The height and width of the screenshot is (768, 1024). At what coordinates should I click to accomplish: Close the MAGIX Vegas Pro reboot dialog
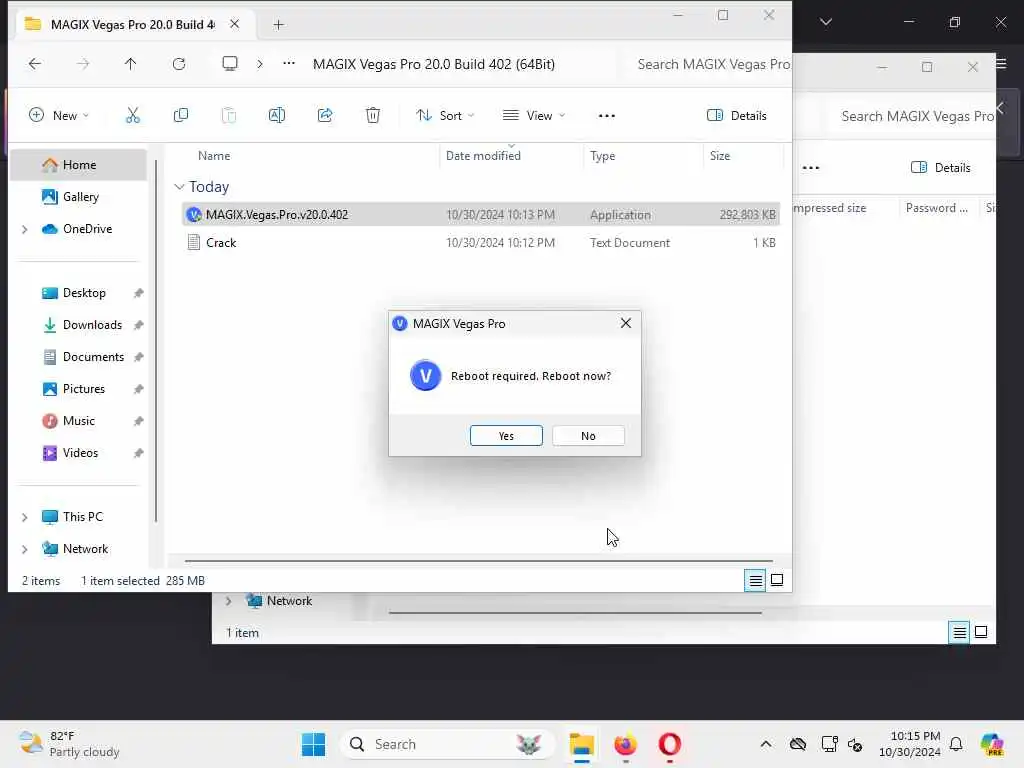626,323
